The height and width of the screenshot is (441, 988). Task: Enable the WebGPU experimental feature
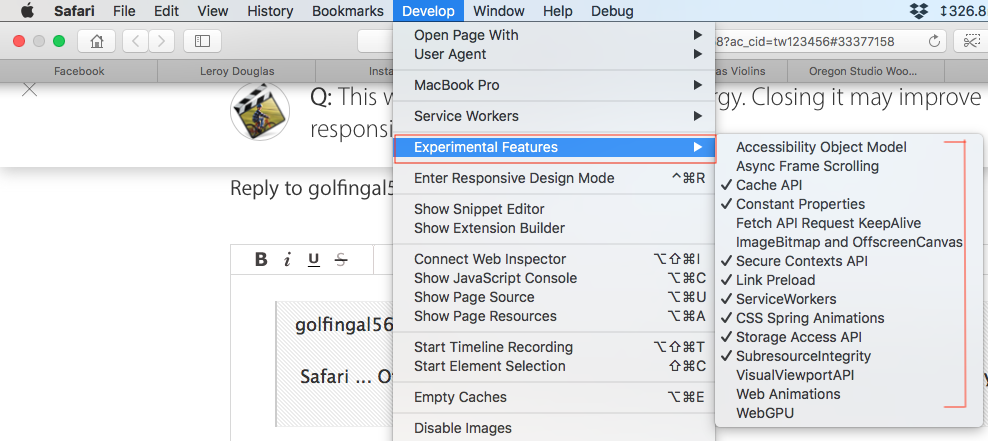pos(765,413)
